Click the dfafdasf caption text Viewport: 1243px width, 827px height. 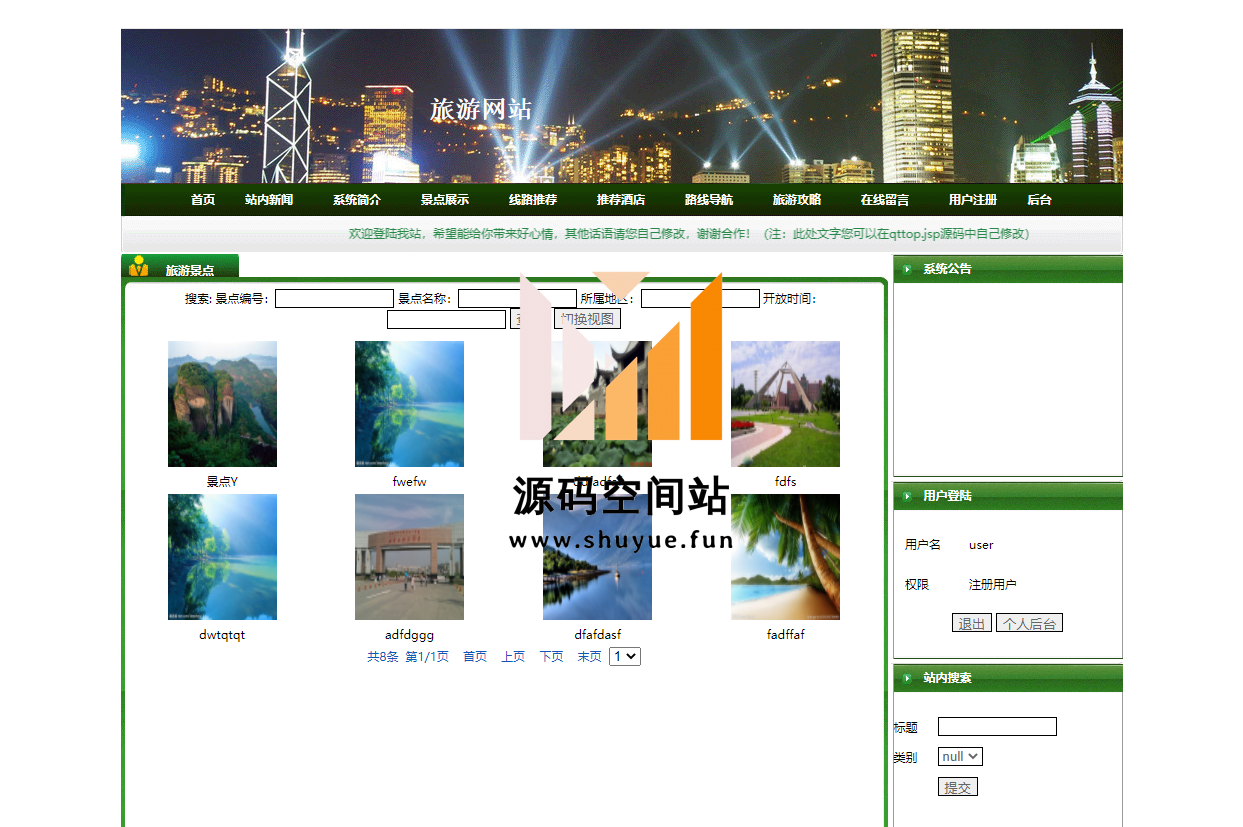pyautogui.click(x=597, y=635)
